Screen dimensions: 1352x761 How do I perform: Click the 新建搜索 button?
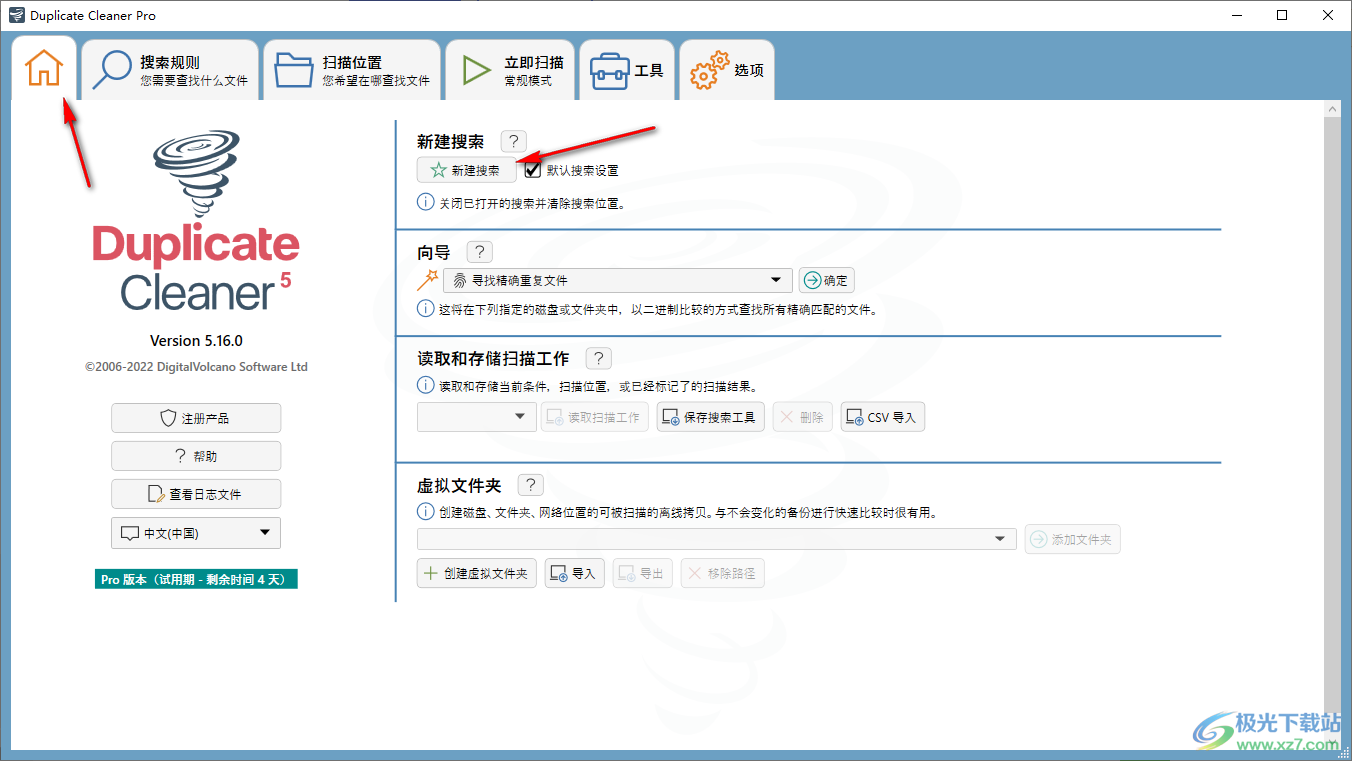click(x=467, y=170)
